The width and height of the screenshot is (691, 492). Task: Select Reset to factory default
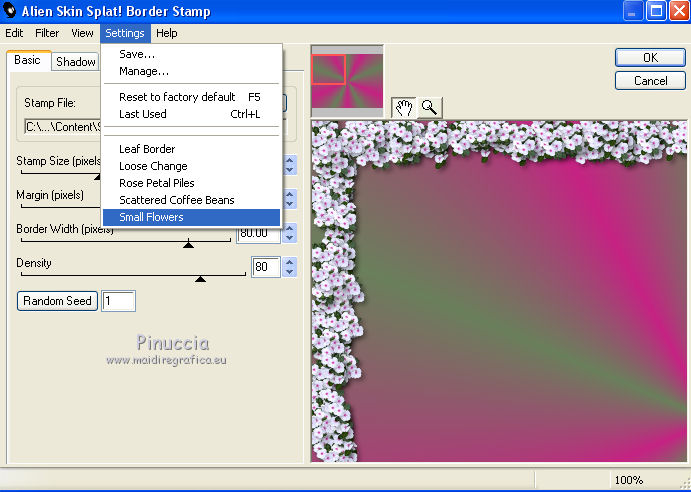(x=191, y=97)
